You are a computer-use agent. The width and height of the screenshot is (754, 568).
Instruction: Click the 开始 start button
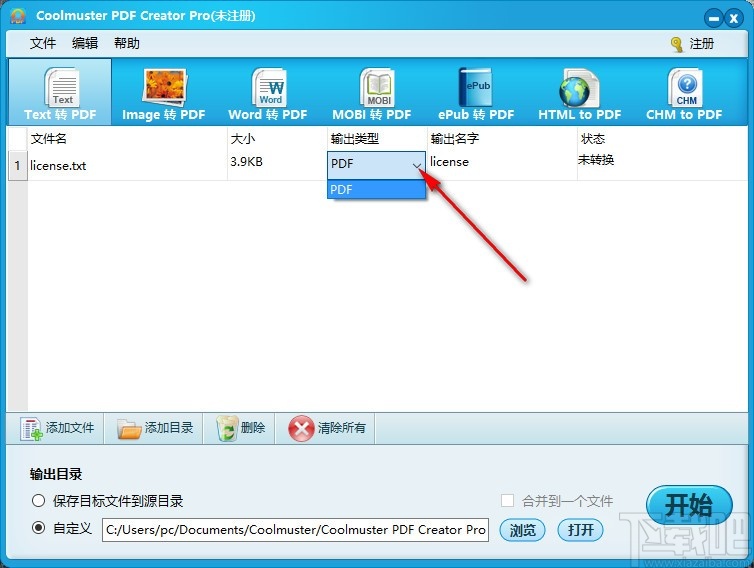(x=689, y=505)
